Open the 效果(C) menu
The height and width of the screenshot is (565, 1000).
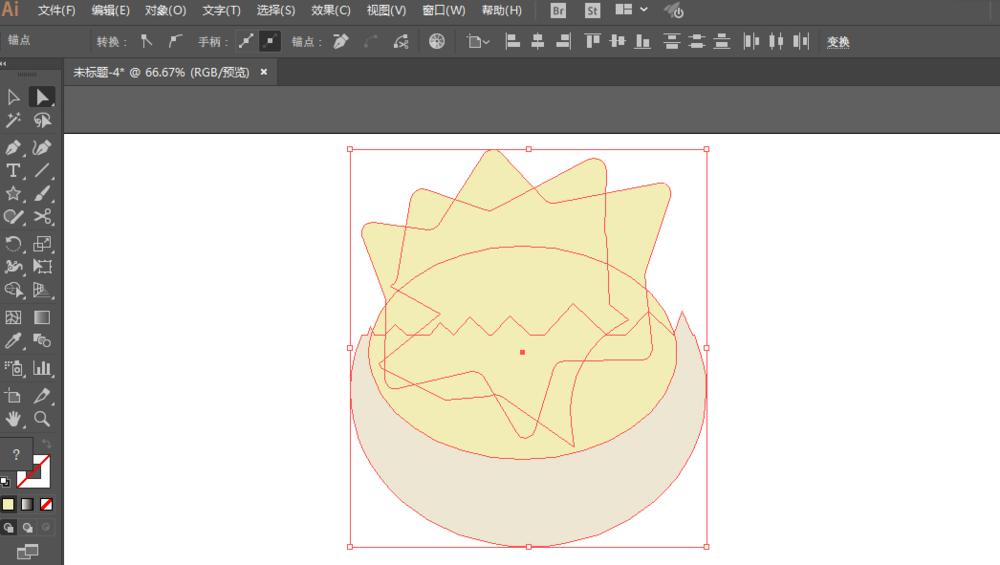point(330,11)
